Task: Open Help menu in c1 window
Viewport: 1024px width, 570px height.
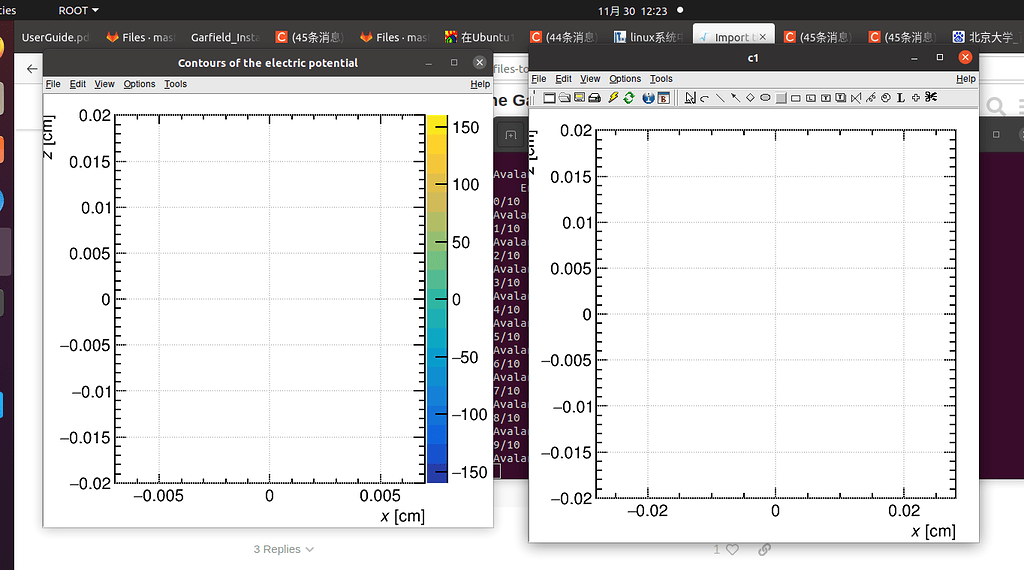Action: click(965, 79)
